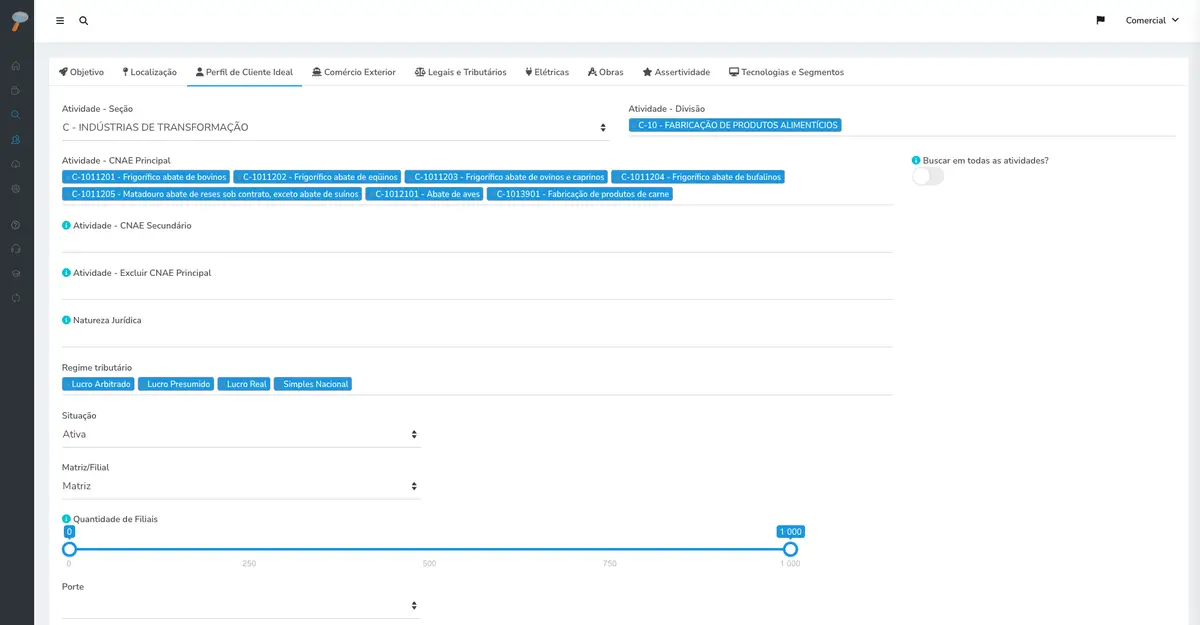Image resolution: width=1200 pixels, height=625 pixels.
Task: Click the search magnifier in top bar
Action: [x=84, y=20]
